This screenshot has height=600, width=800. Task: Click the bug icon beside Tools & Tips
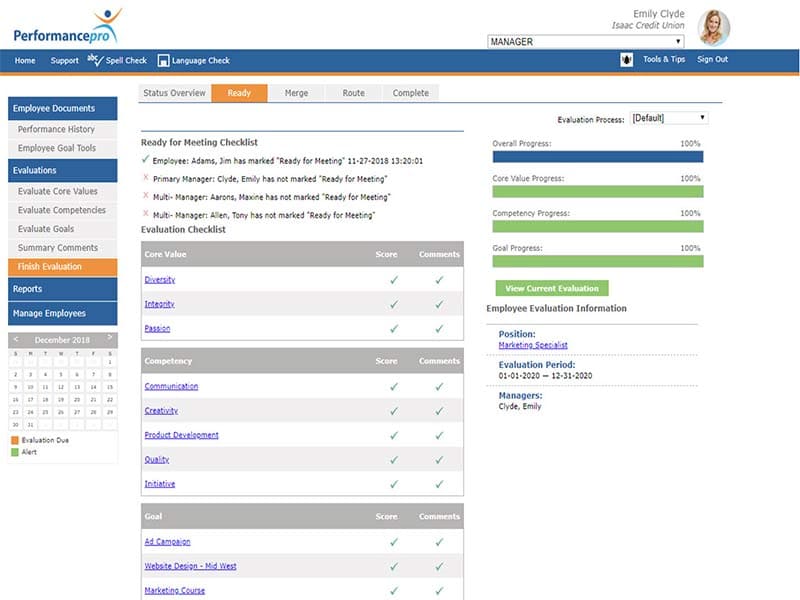626,60
